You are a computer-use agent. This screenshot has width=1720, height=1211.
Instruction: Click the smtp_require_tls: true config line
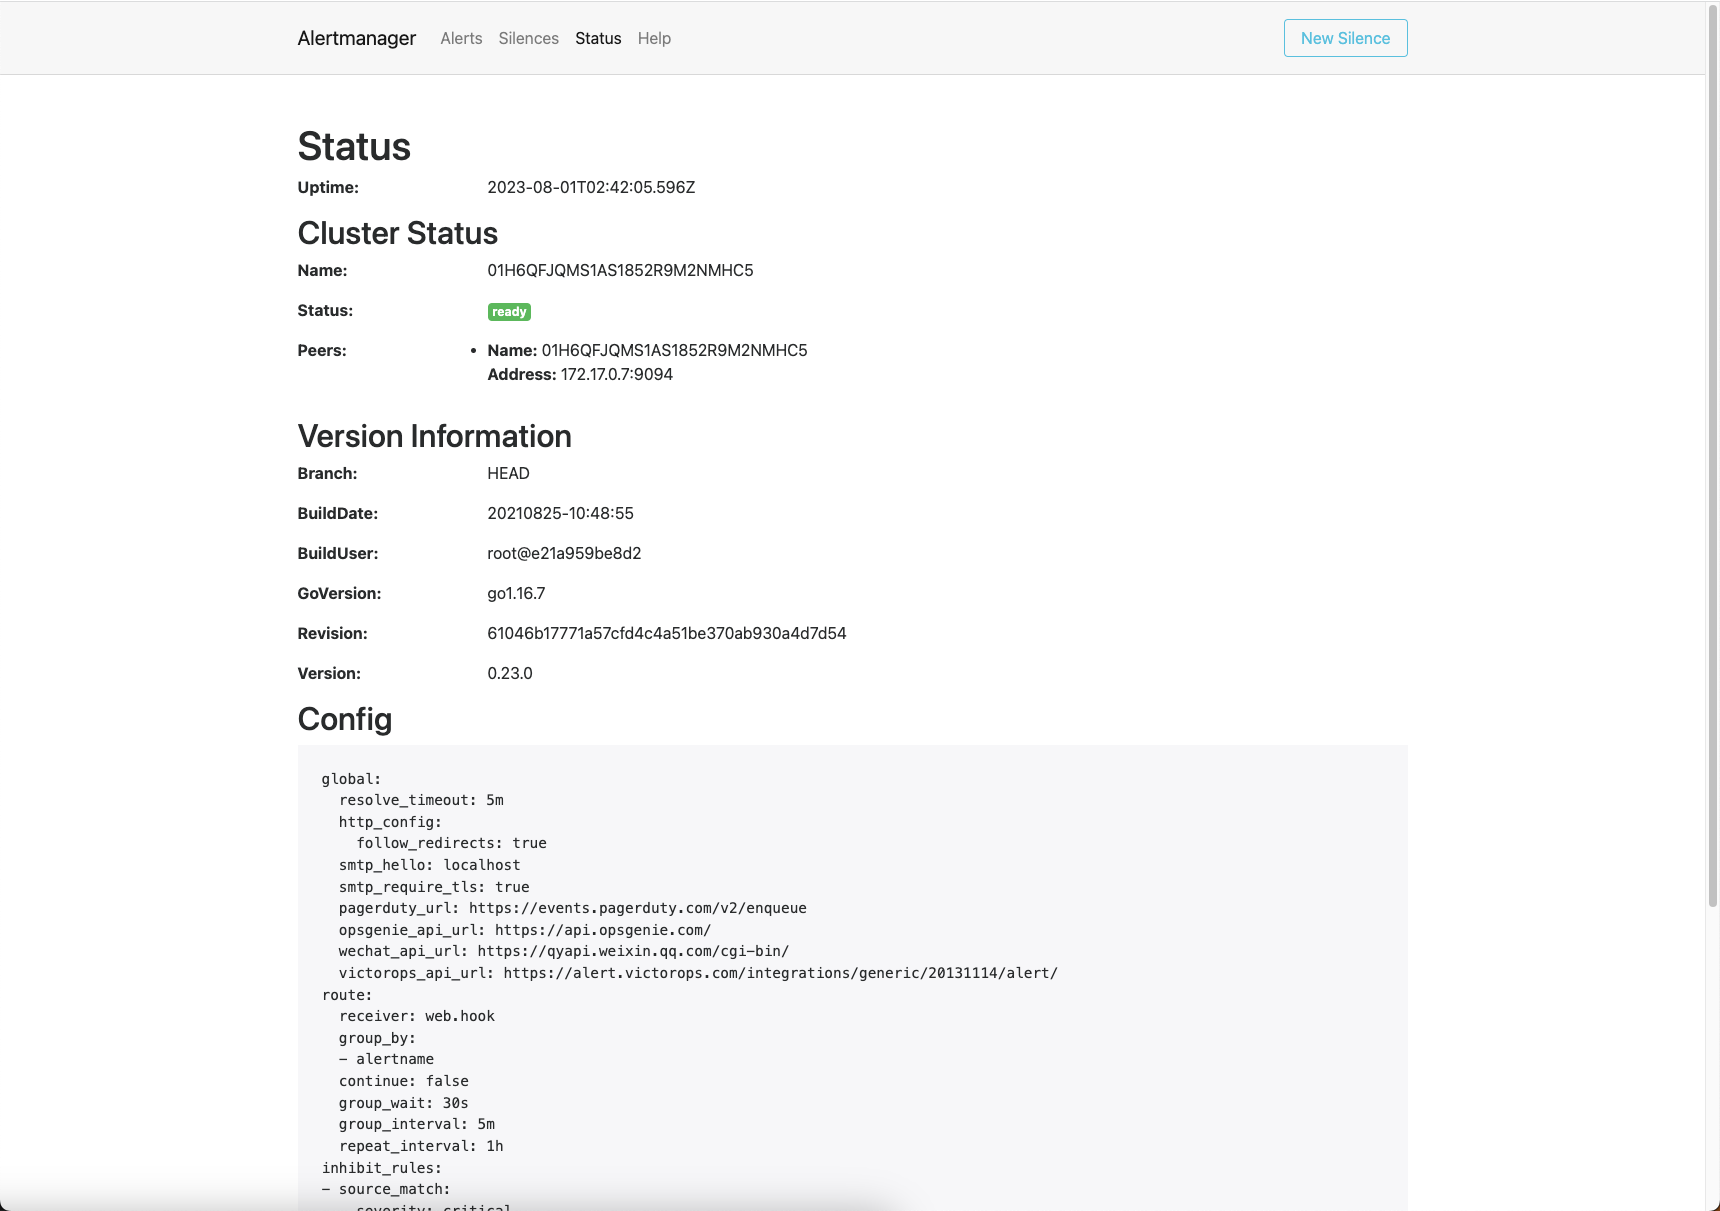[434, 887]
